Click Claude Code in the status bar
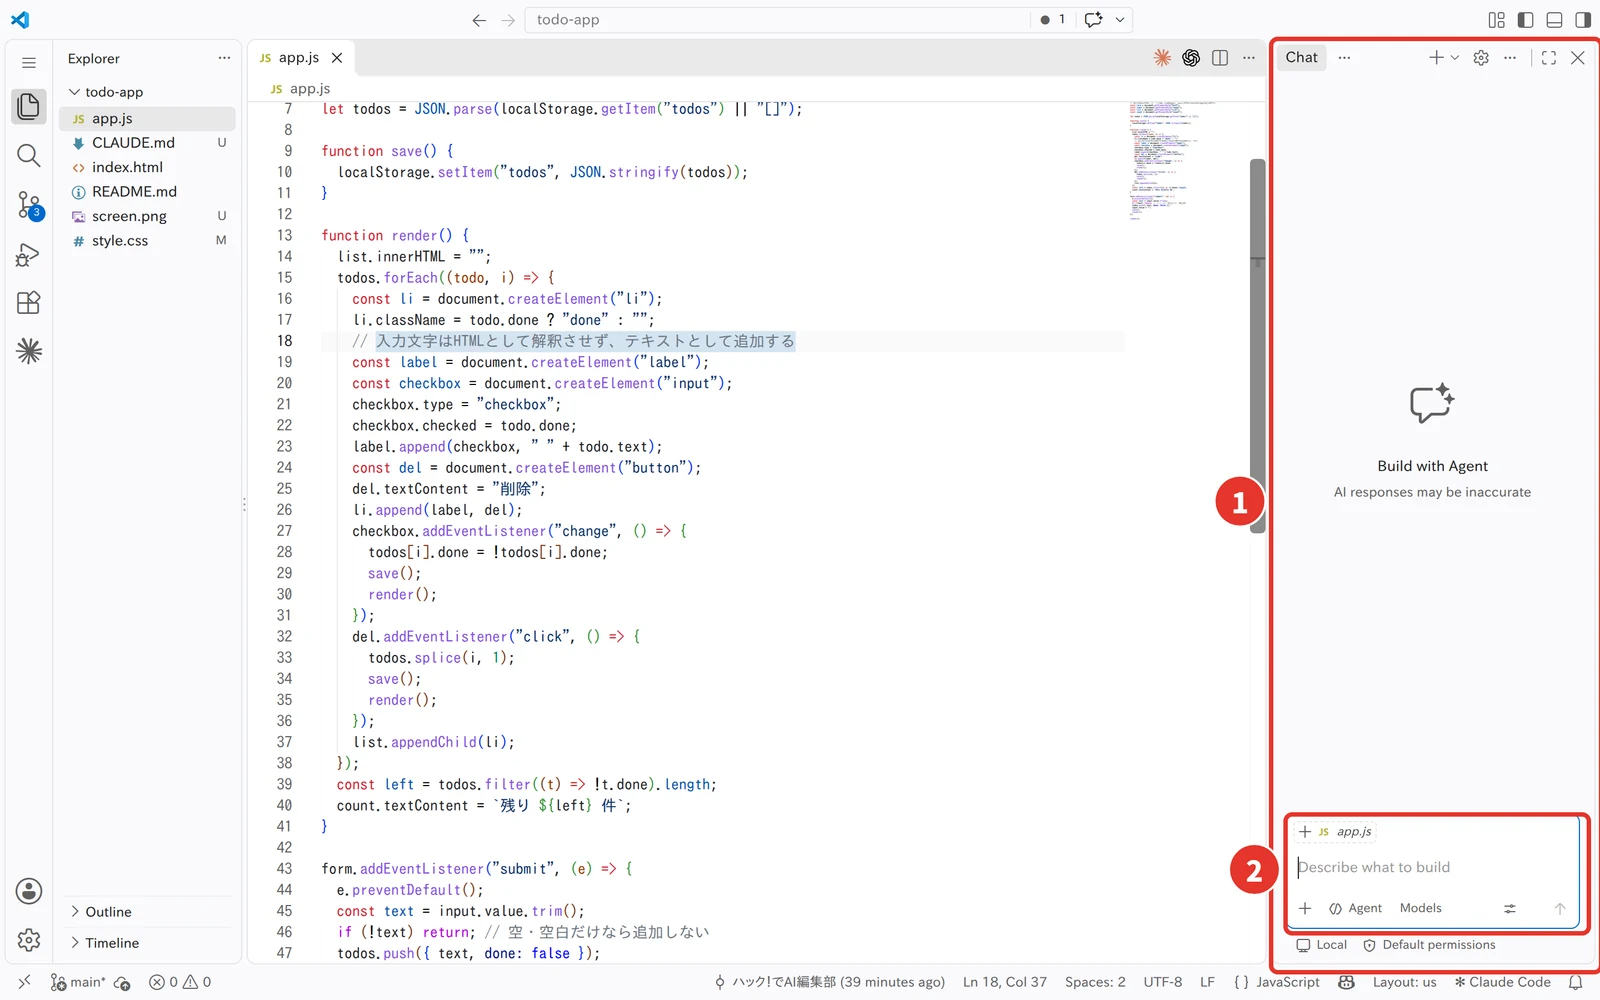This screenshot has width=1600, height=1000. (1502, 982)
